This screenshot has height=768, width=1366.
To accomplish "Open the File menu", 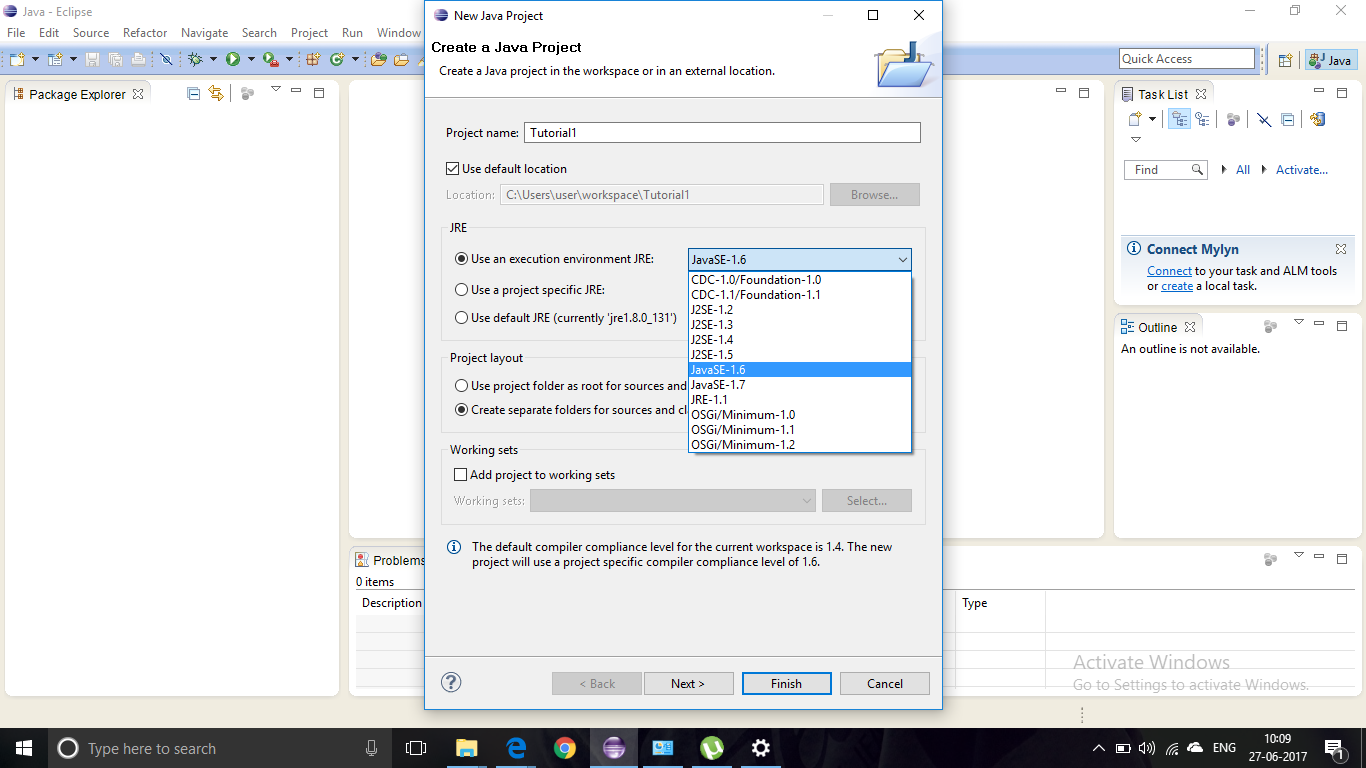I will [x=16, y=33].
